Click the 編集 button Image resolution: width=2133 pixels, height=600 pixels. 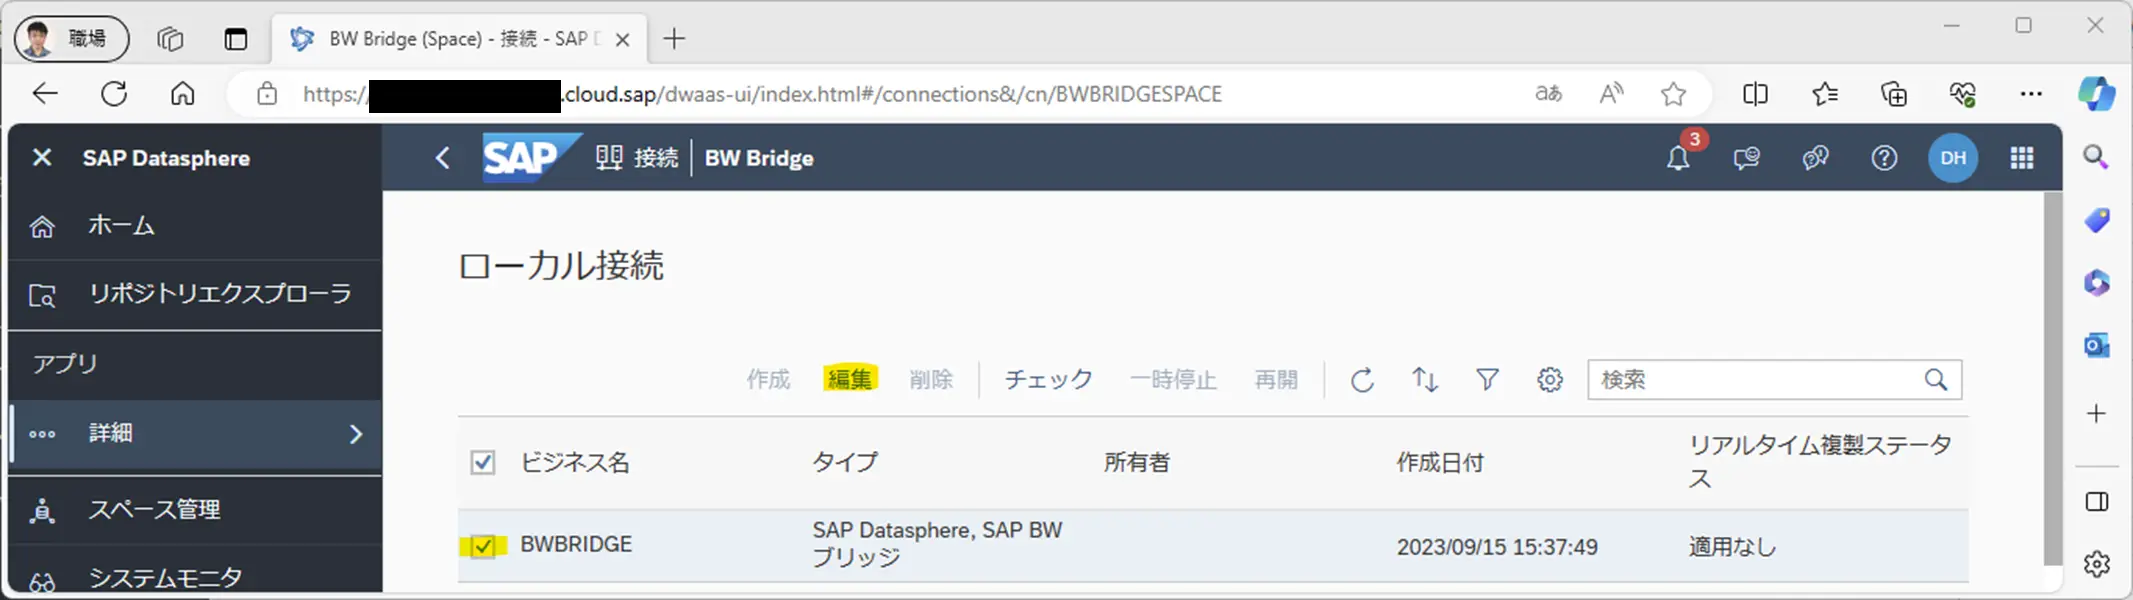point(850,379)
